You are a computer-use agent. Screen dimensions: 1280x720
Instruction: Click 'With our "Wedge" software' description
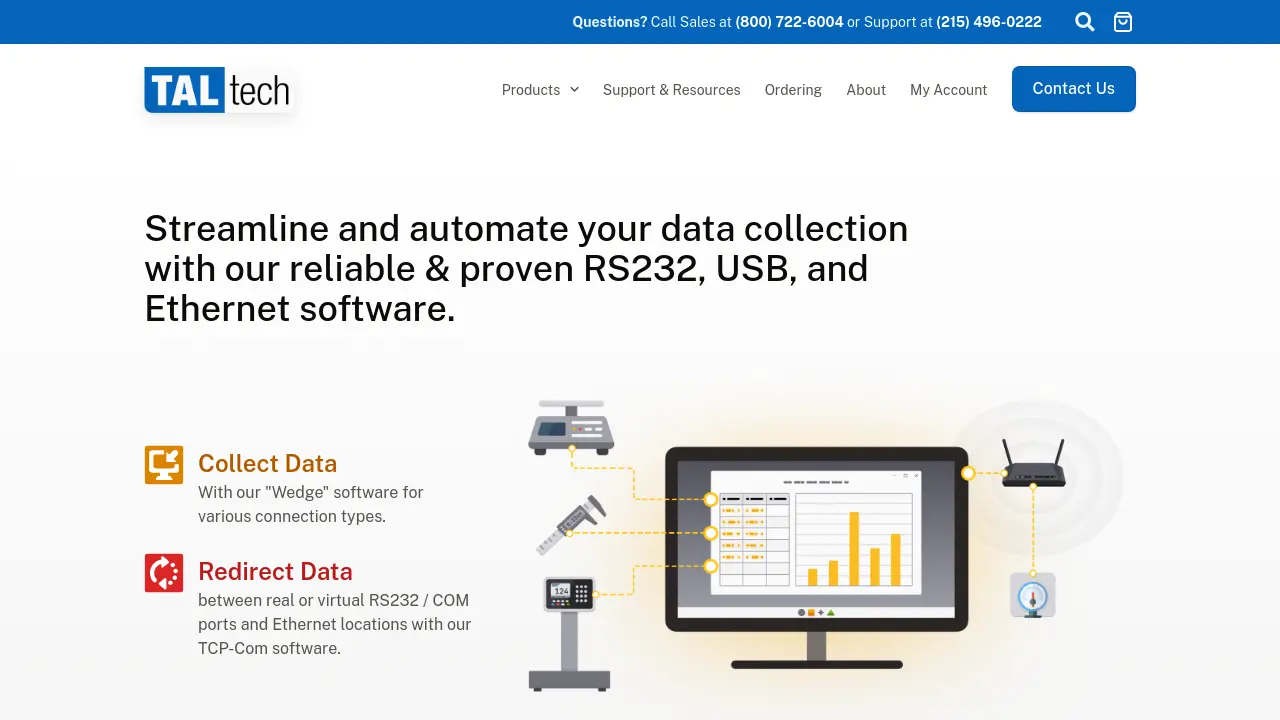point(311,504)
